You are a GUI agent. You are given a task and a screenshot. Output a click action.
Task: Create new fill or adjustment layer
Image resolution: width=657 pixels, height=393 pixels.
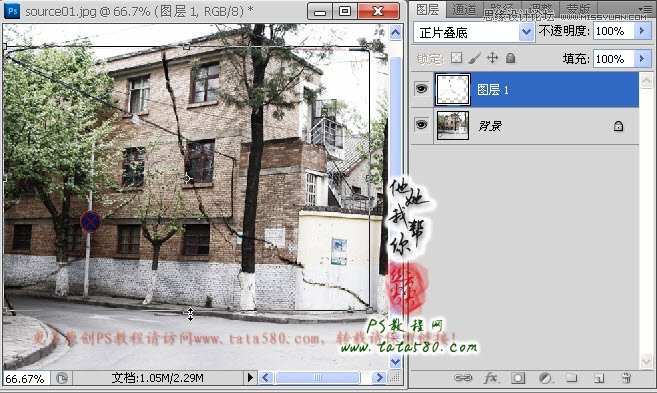coord(545,378)
